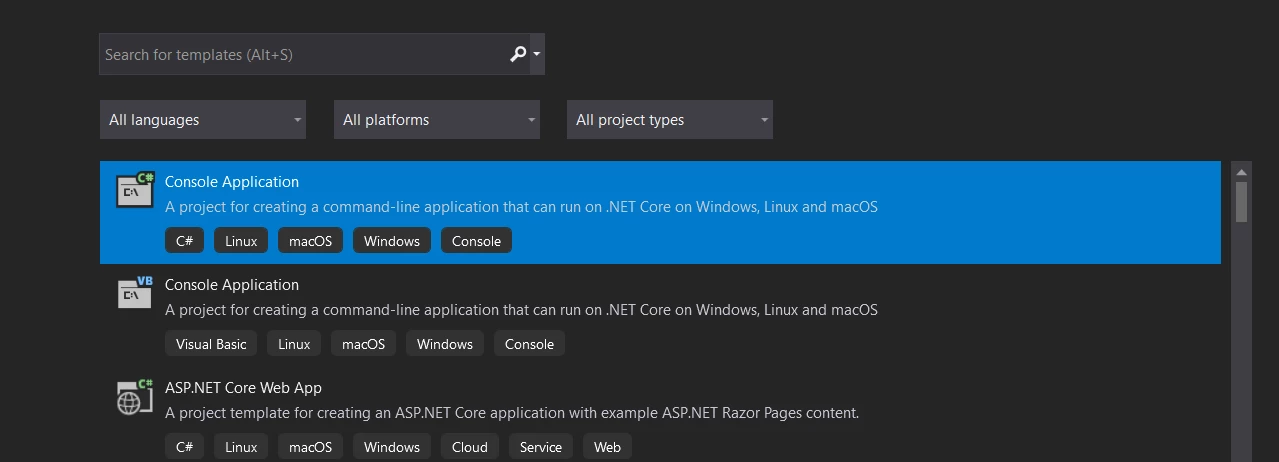Focus the Search for templates field
1279x462 pixels.
300,54
